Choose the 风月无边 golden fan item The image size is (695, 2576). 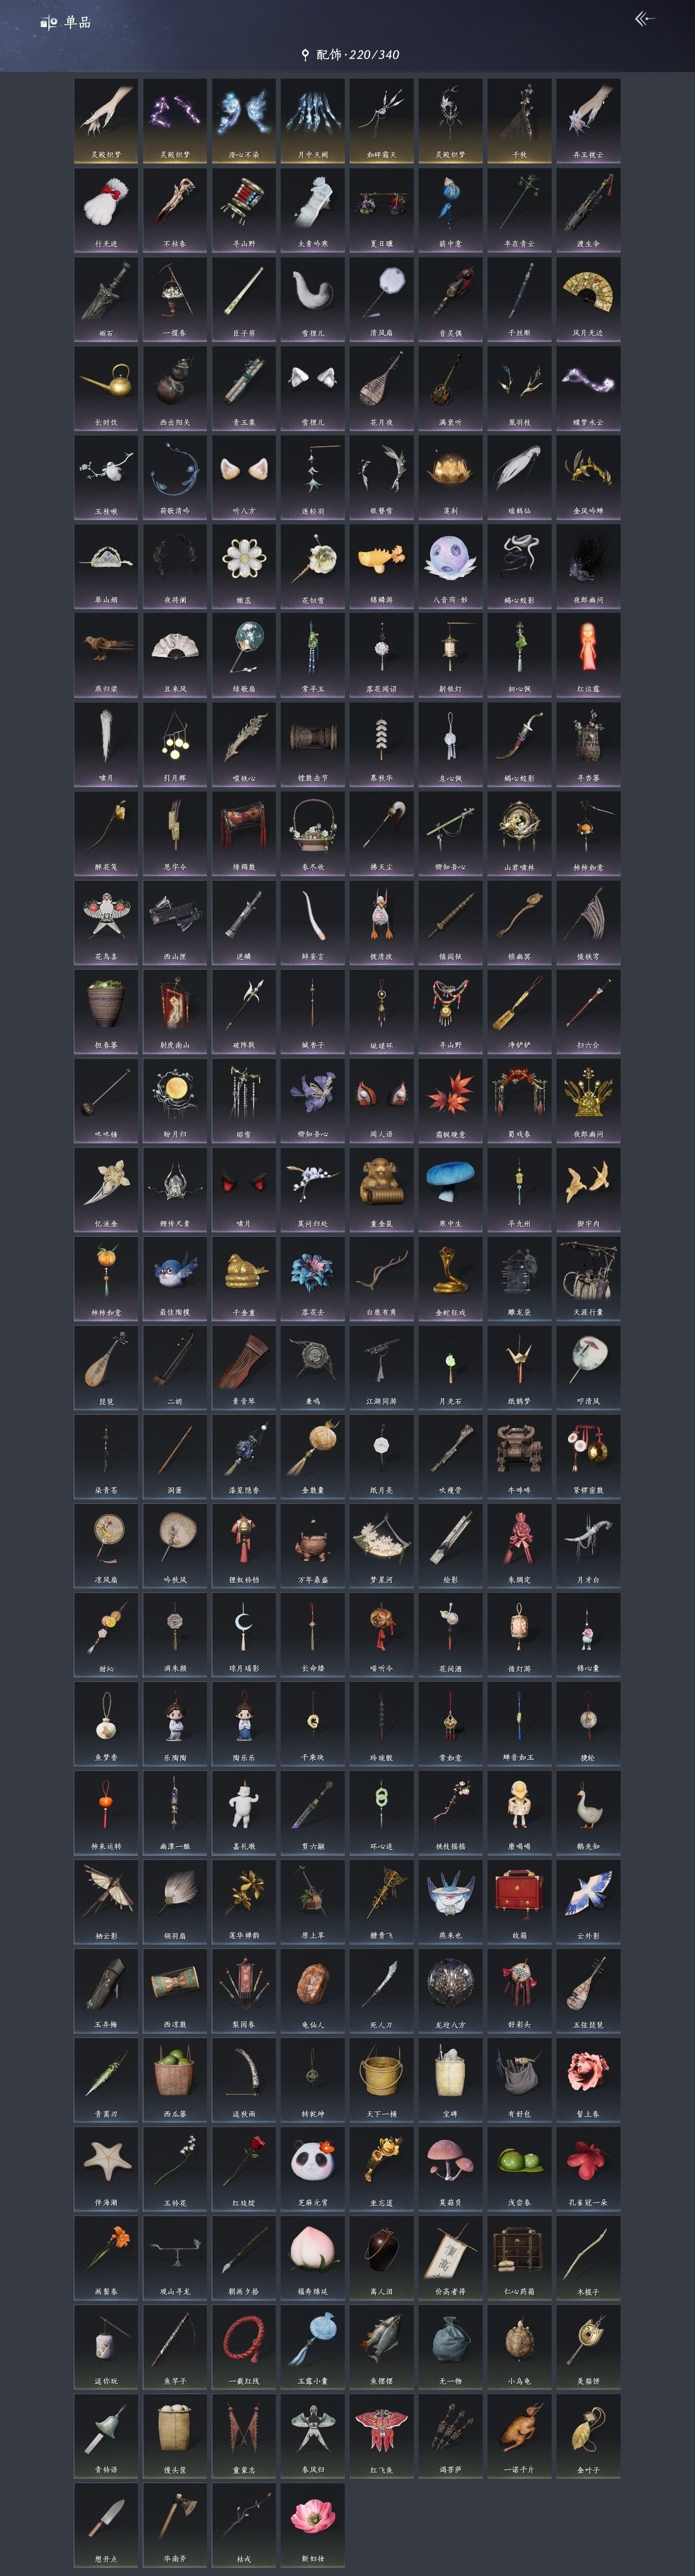[588, 299]
